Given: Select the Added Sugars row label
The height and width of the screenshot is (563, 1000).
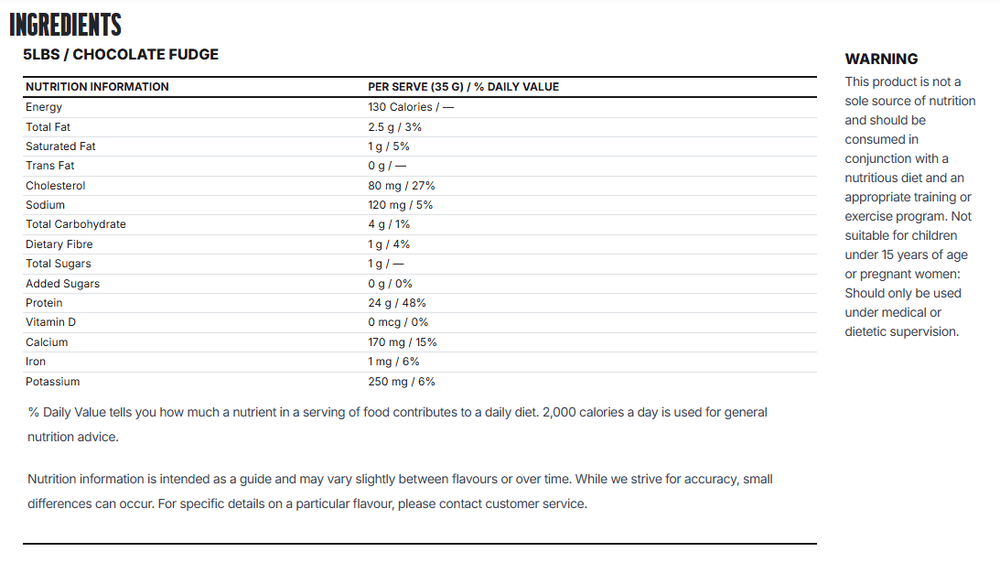Looking at the screenshot, I should click(x=62, y=284).
